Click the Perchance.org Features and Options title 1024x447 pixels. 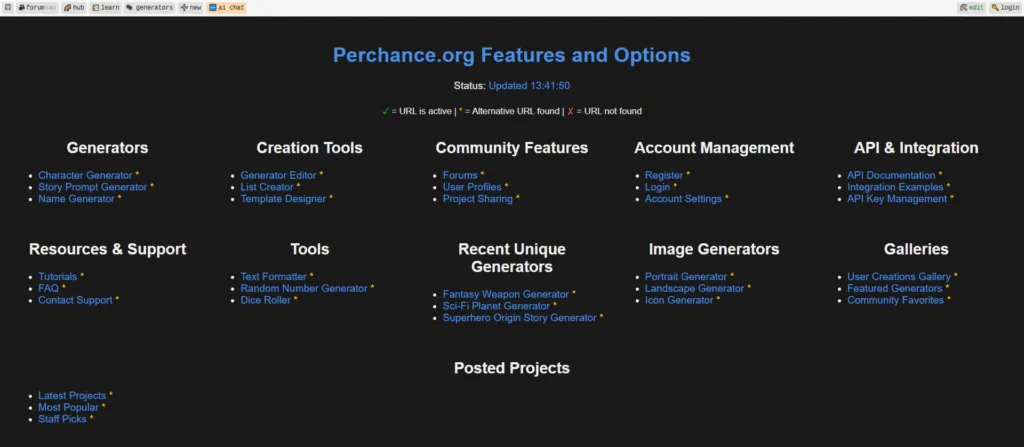511,55
